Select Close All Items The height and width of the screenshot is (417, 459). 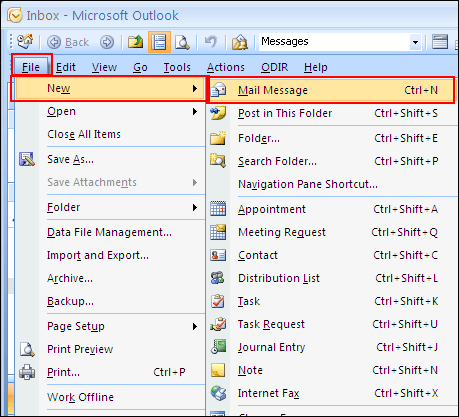[109, 134]
